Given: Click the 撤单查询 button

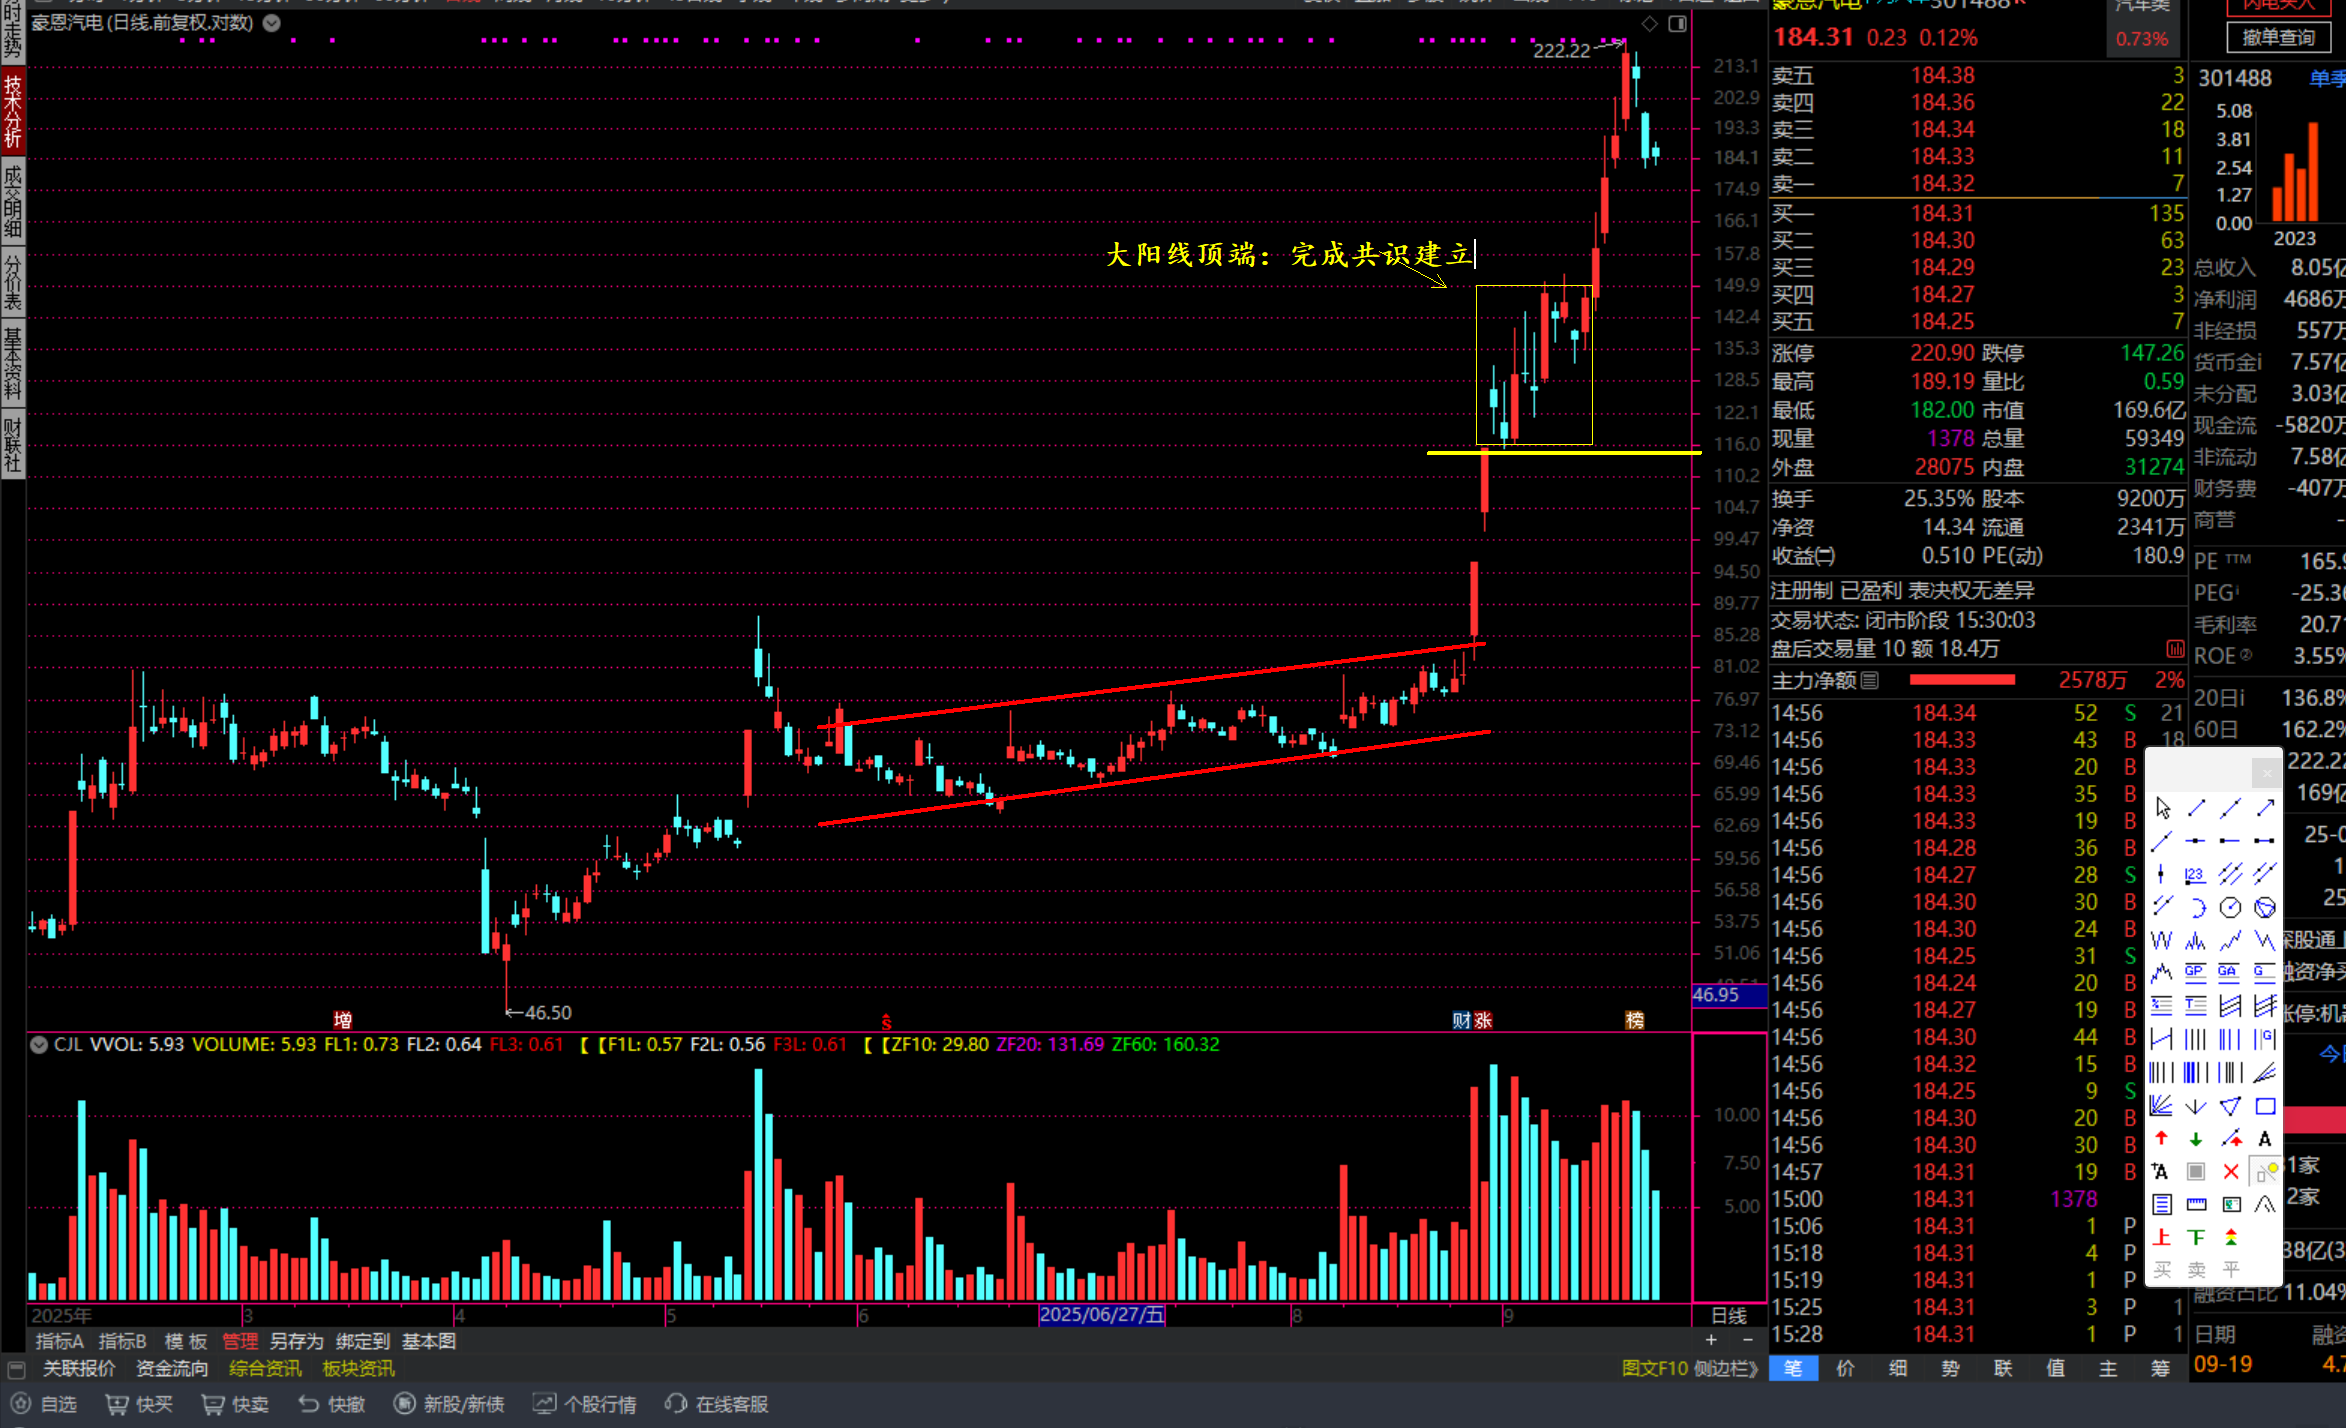Looking at the screenshot, I should (x=2278, y=38).
